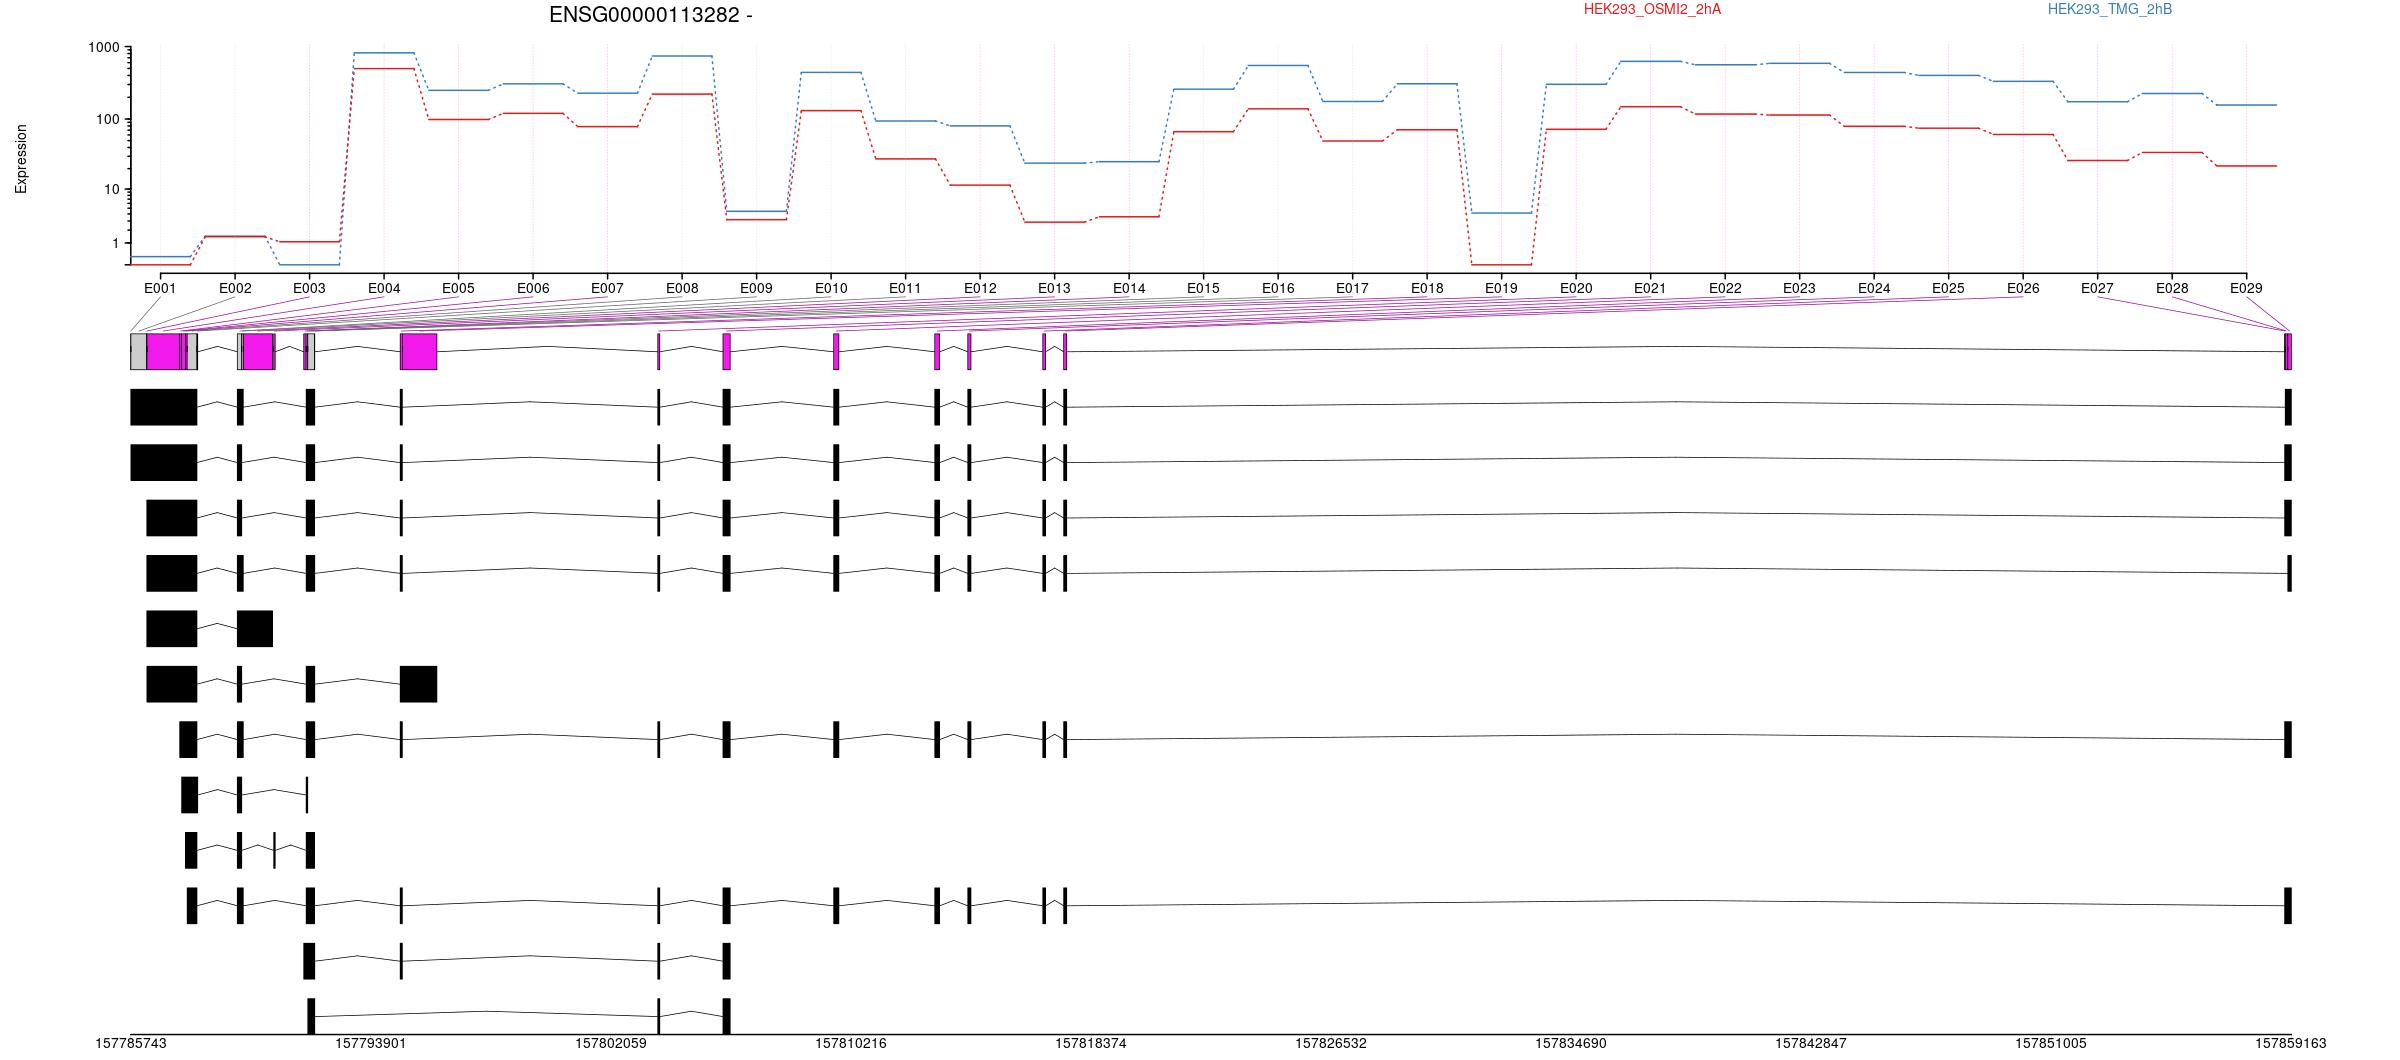Click the large magenta exon in the gene model

pyautogui.click(x=419, y=351)
